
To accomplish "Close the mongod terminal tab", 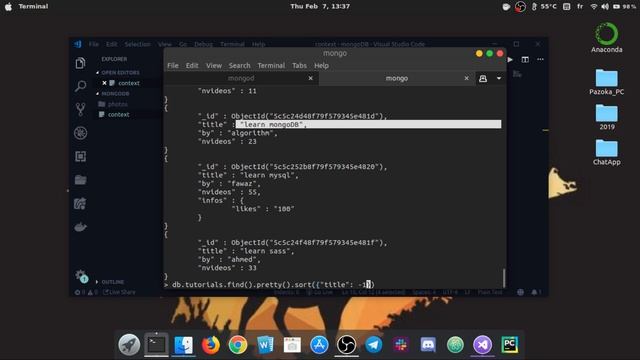I will 310,78.
